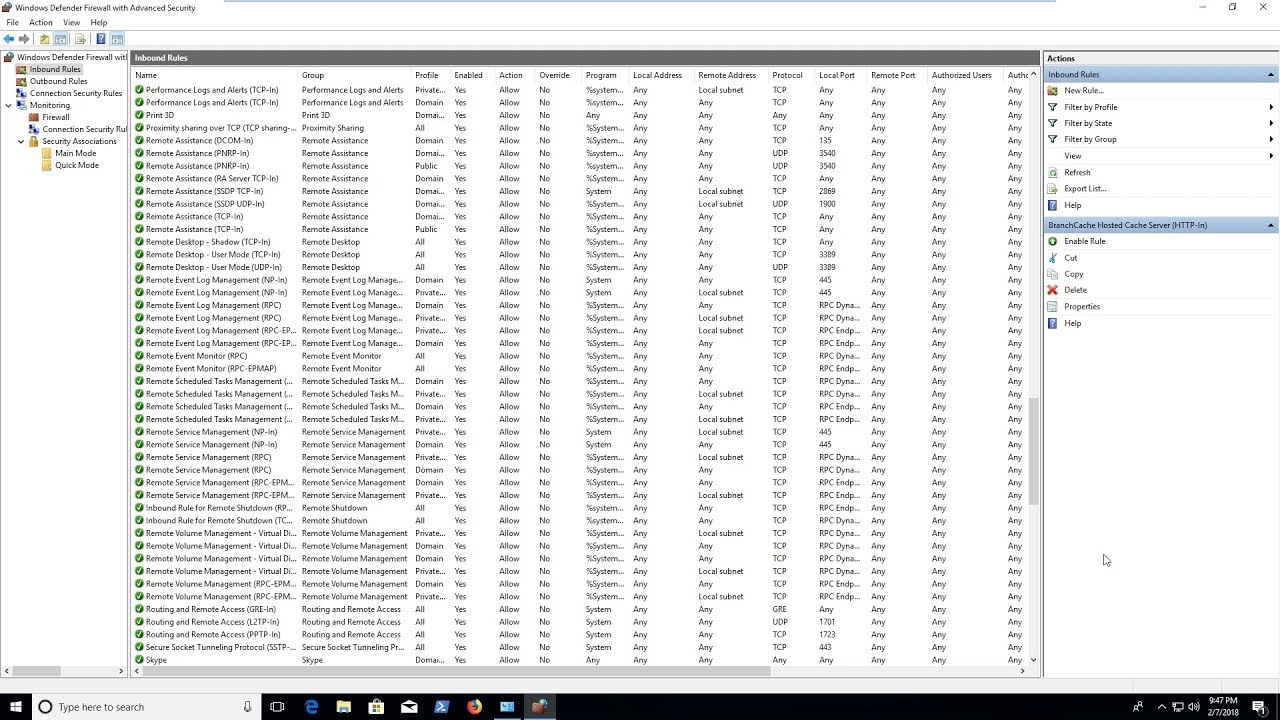Click the Up one level toolbar icon
The image size is (1280, 720).
(44, 39)
